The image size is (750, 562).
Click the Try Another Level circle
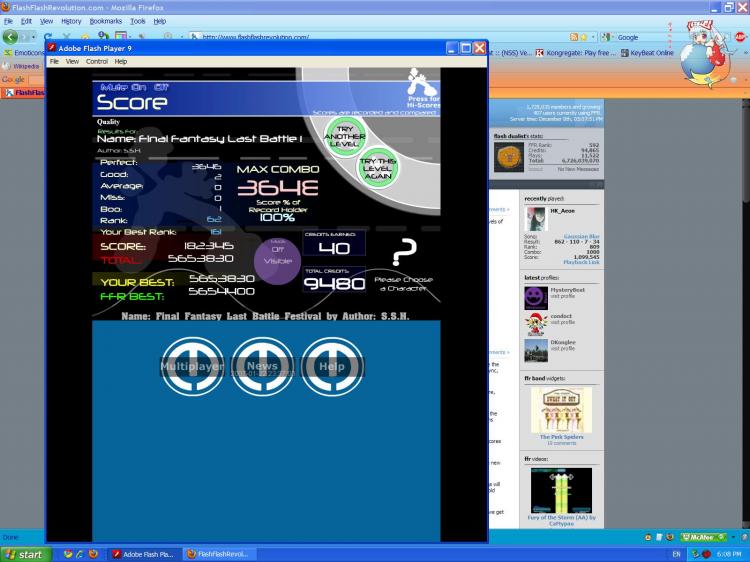pos(344,137)
